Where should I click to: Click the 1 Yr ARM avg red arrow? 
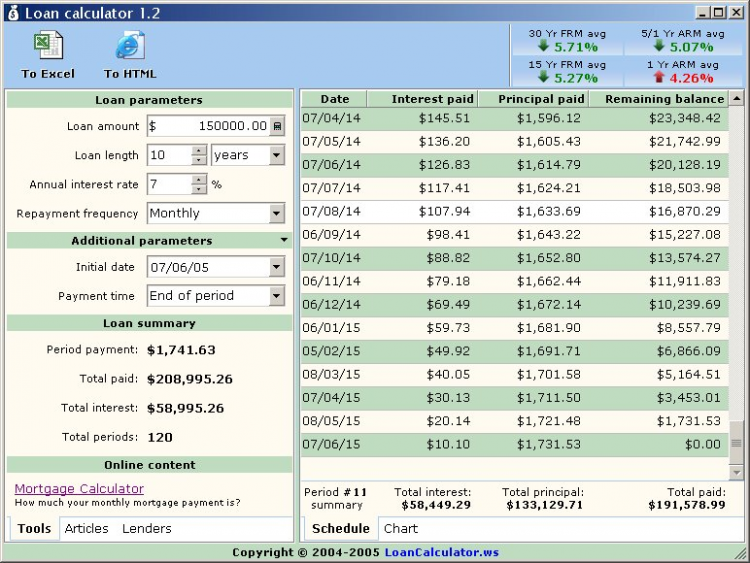pyautogui.click(x=657, y=78)
